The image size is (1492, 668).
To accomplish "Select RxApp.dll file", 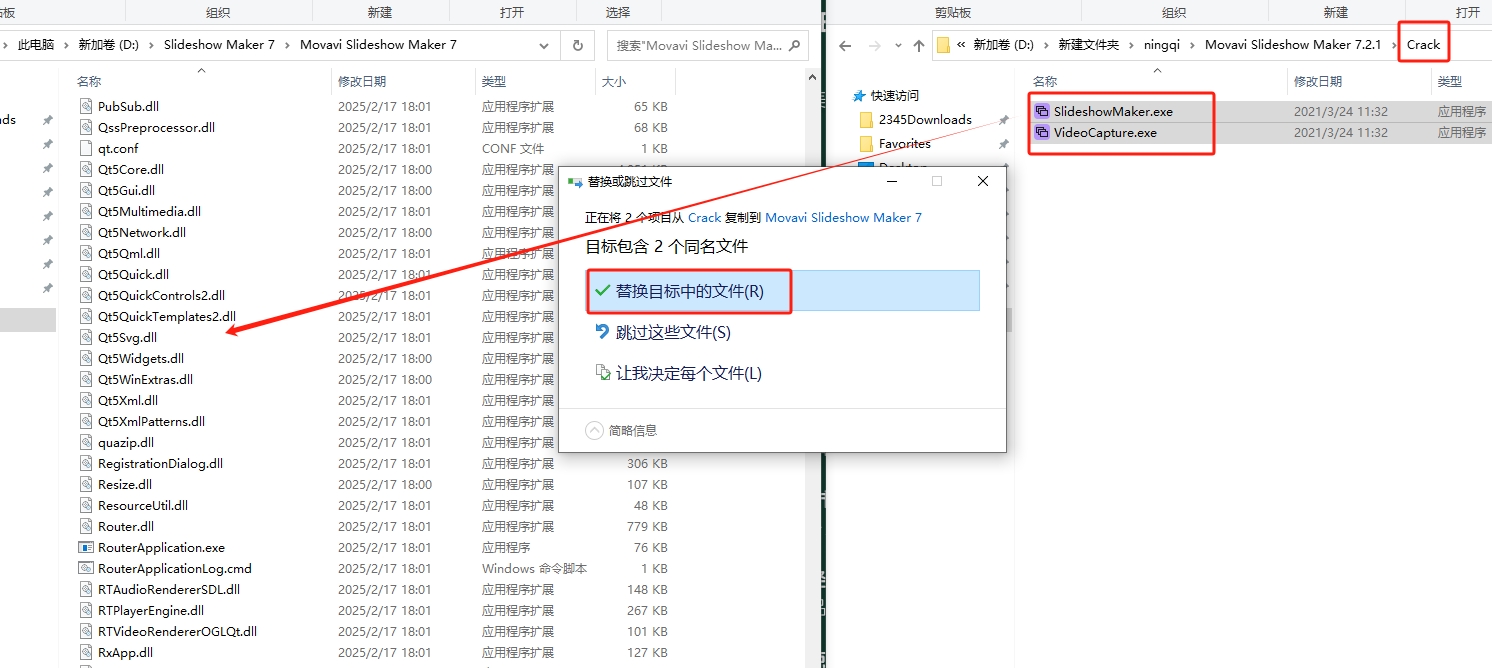I will 125,652.
